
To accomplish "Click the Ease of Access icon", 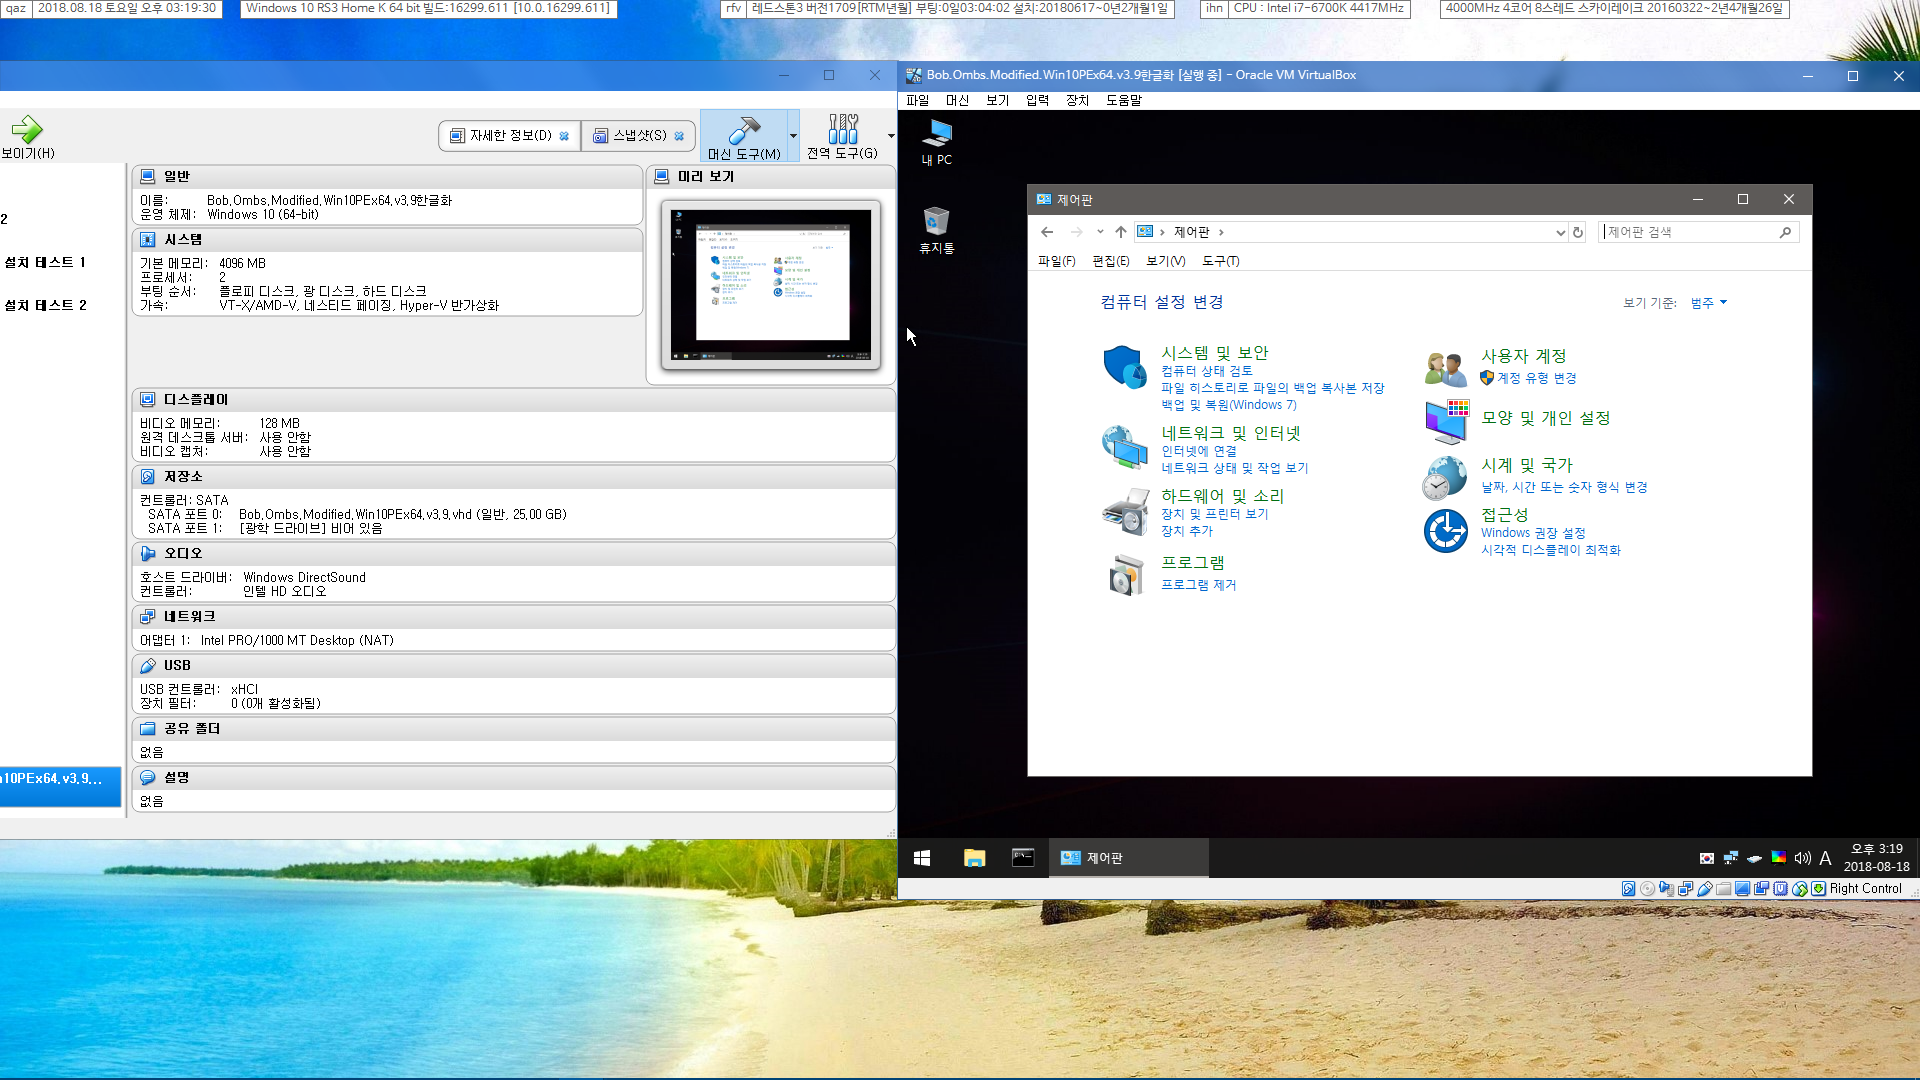I will click(1446, 531).
